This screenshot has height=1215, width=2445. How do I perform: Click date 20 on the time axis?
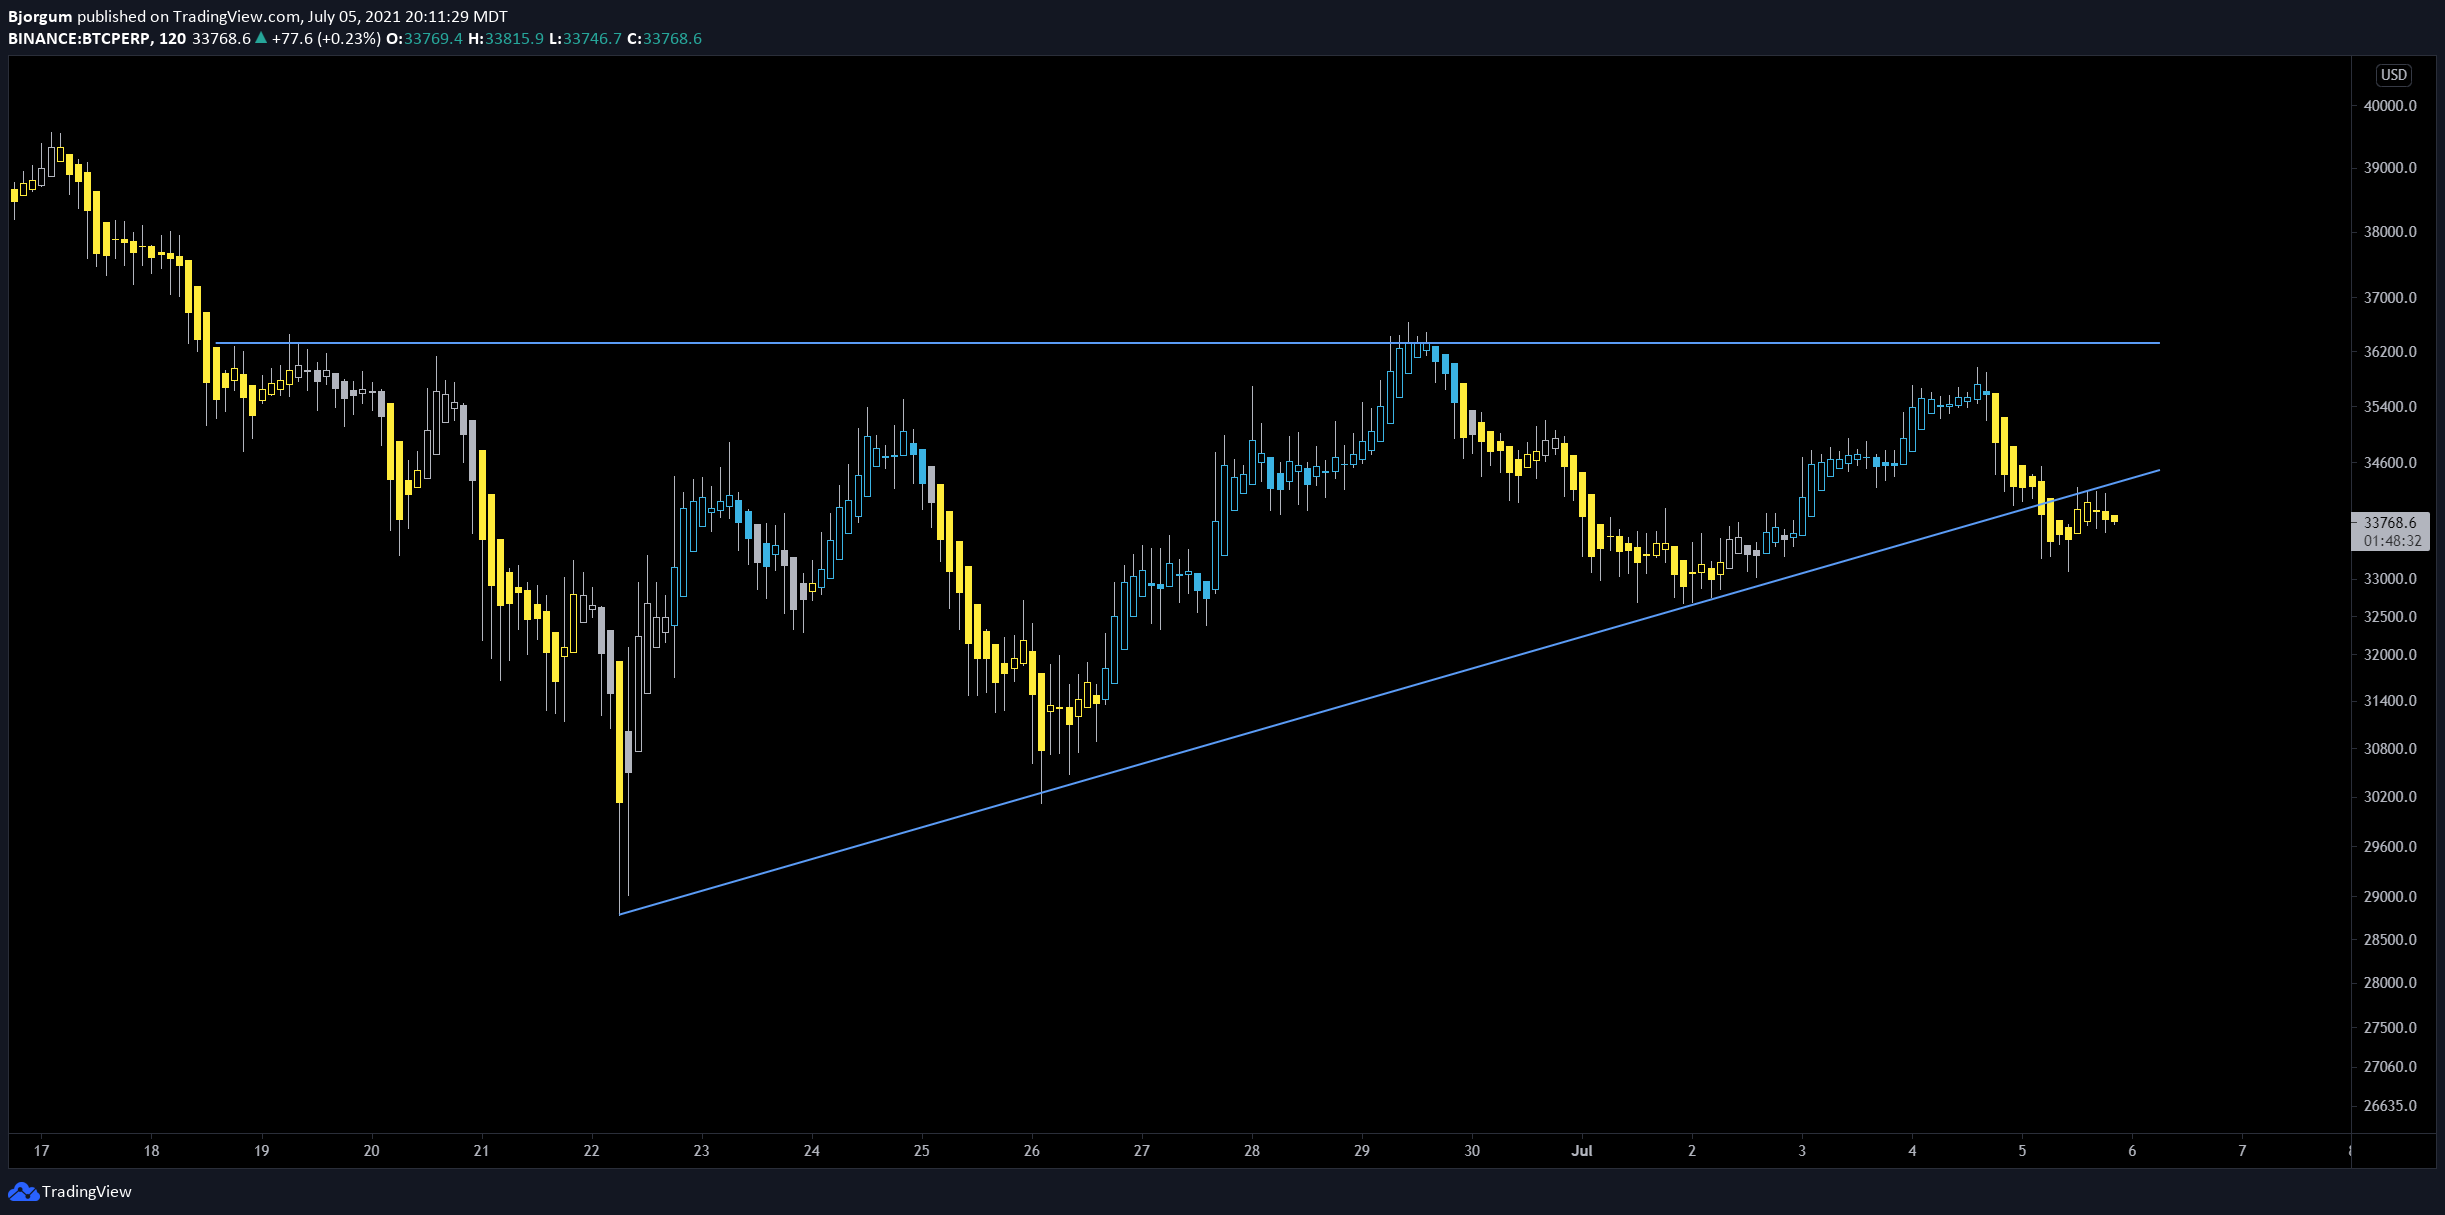click(372, 1151)
